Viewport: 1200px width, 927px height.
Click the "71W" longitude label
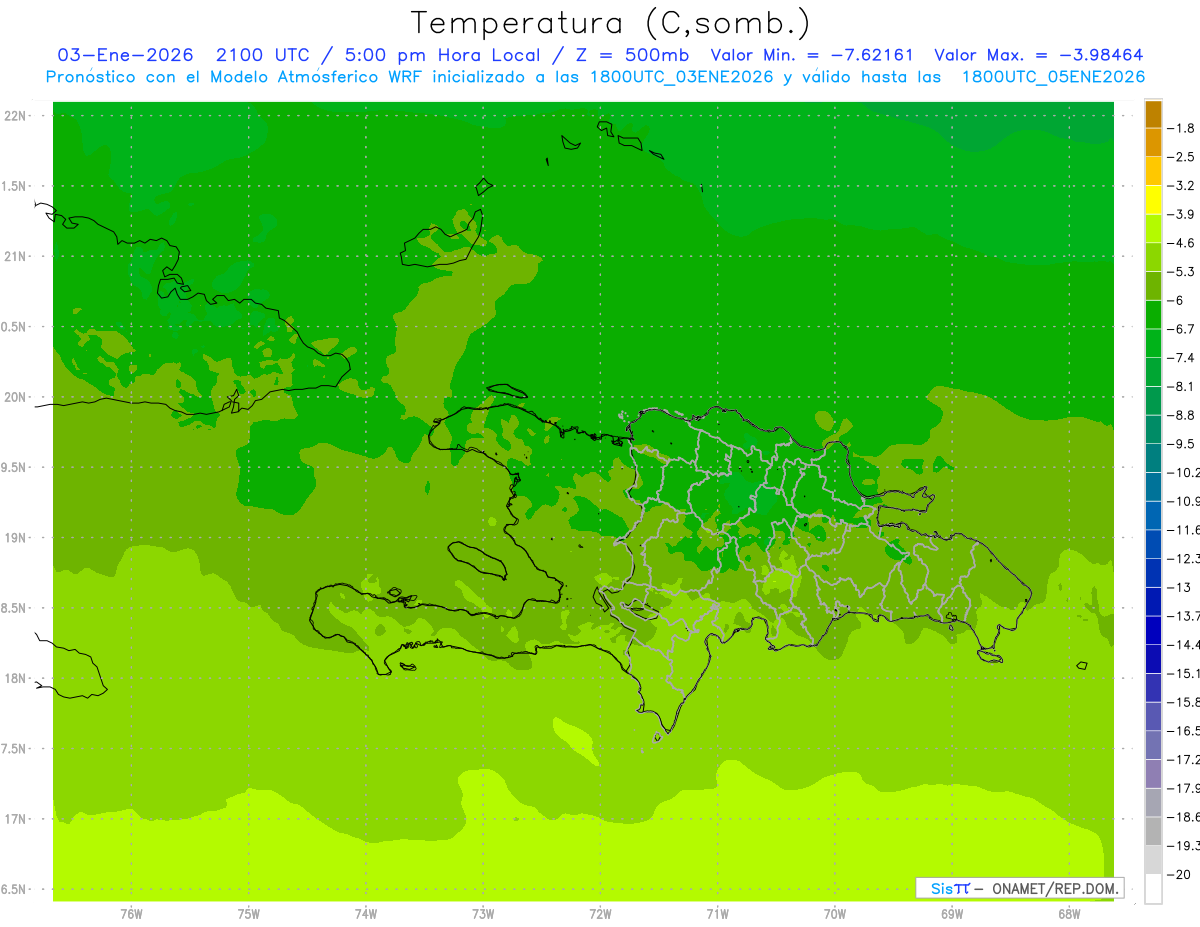(x=717, y=914)
